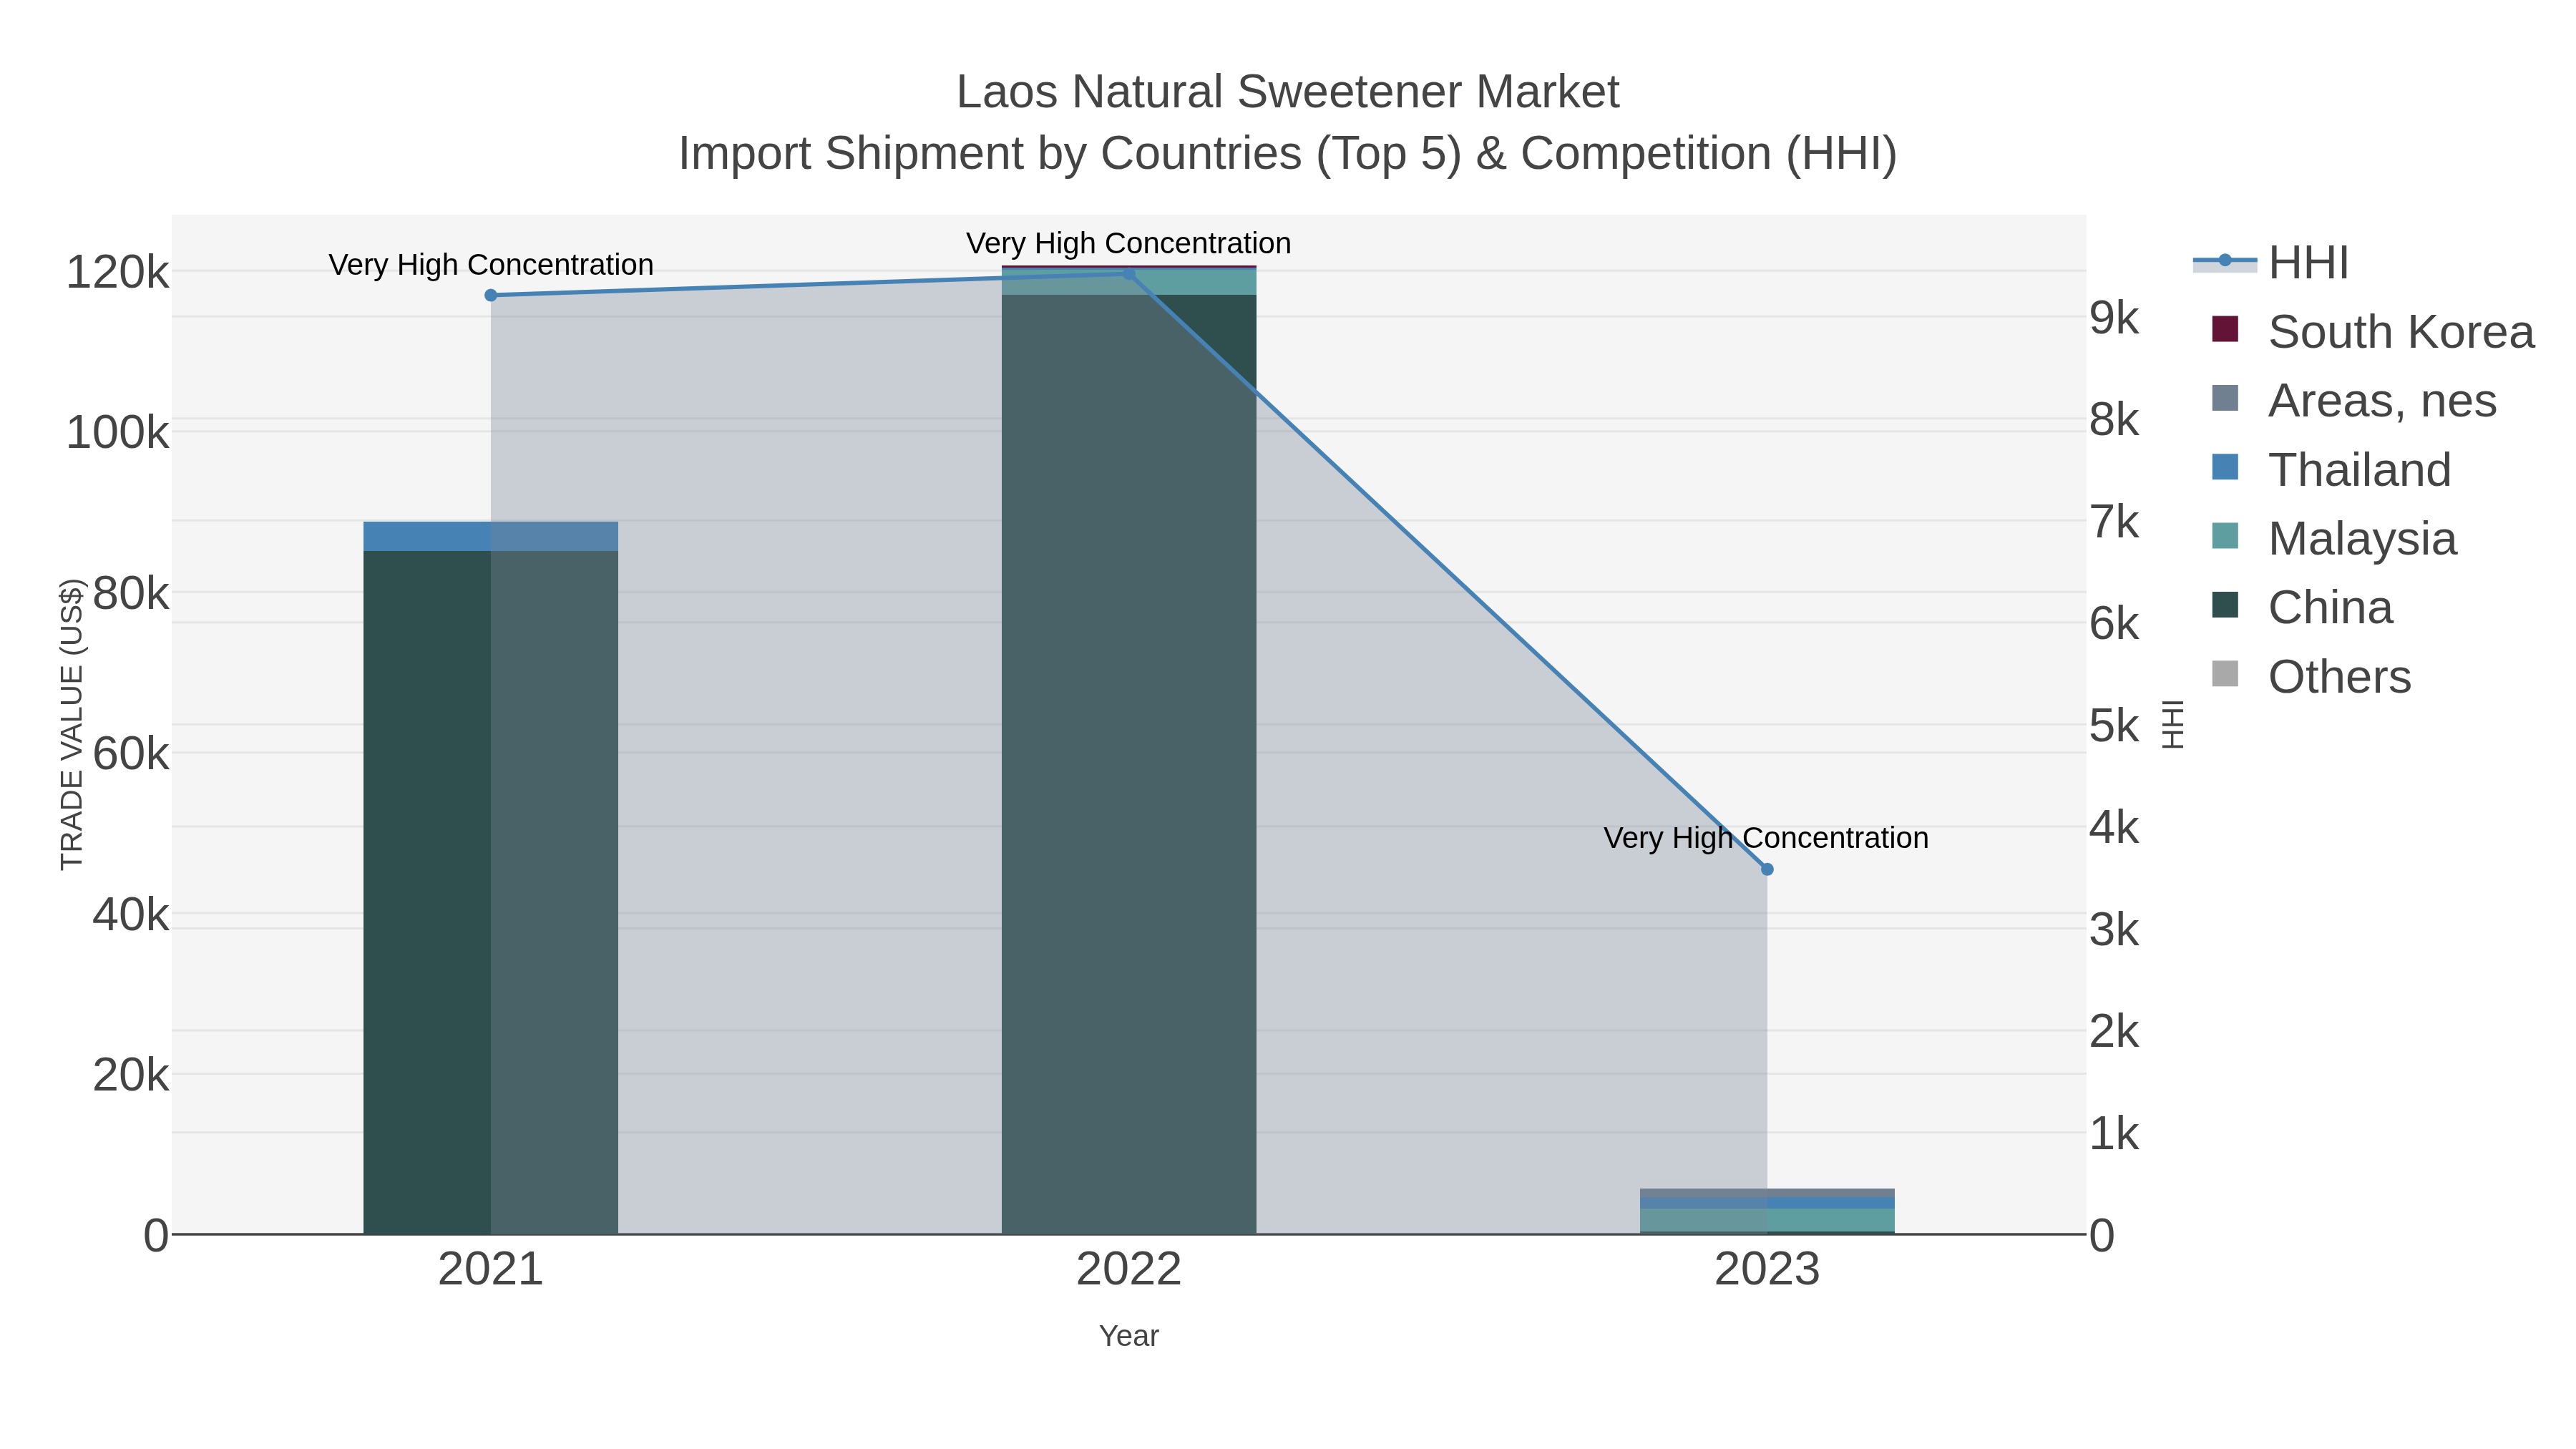Click 'Very High Concentration' annotation above 2023

coord(1767,838)
